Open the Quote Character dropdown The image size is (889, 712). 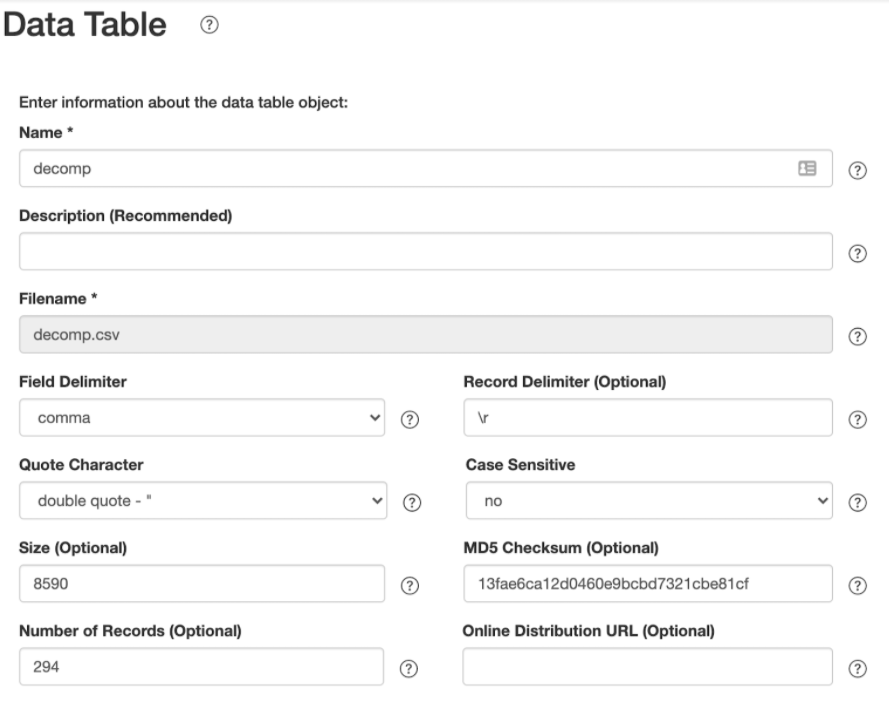coord(203,501)
